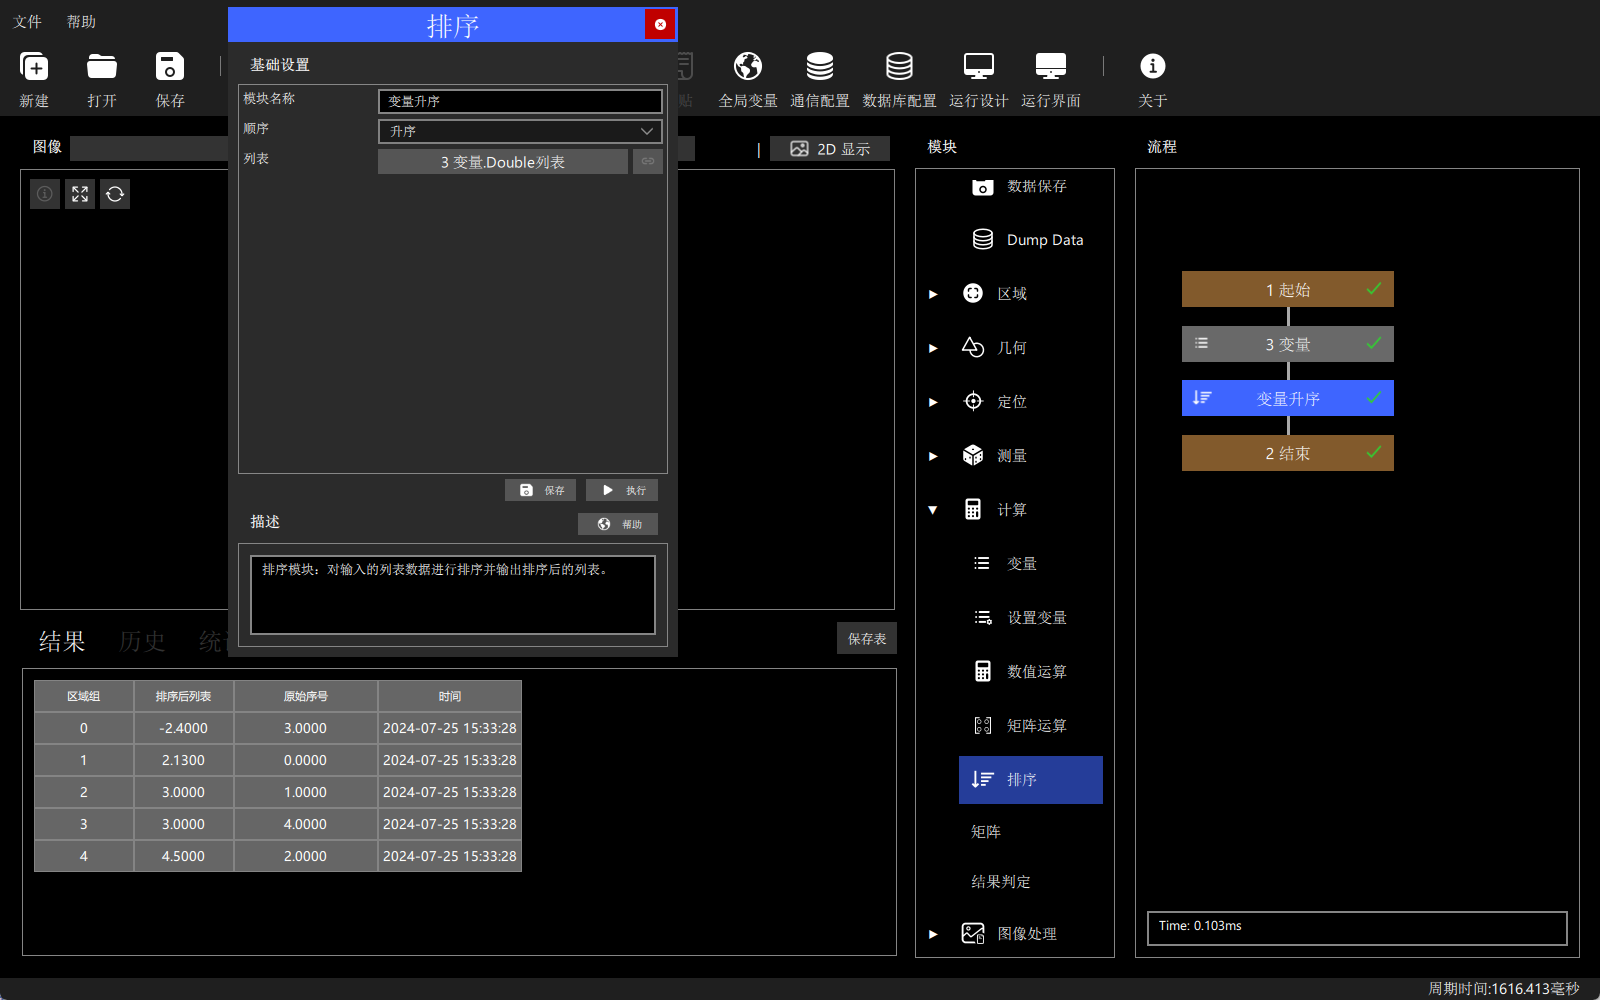Click the 保存 (Save) toolbar icon
The width and height of the screenshot is (1600, 1000).
[170, 67]
